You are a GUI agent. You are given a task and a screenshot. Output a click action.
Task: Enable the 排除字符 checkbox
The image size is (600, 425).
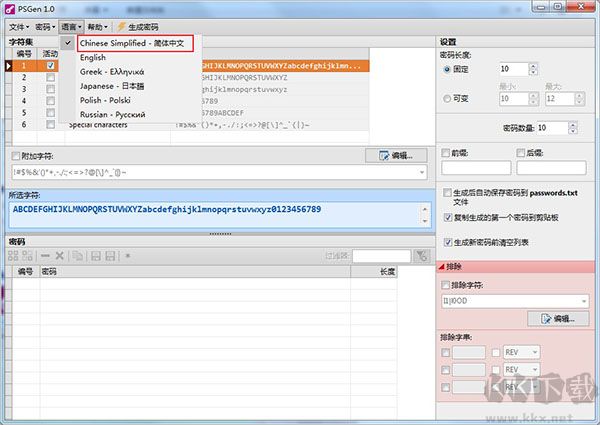point(445,285)
